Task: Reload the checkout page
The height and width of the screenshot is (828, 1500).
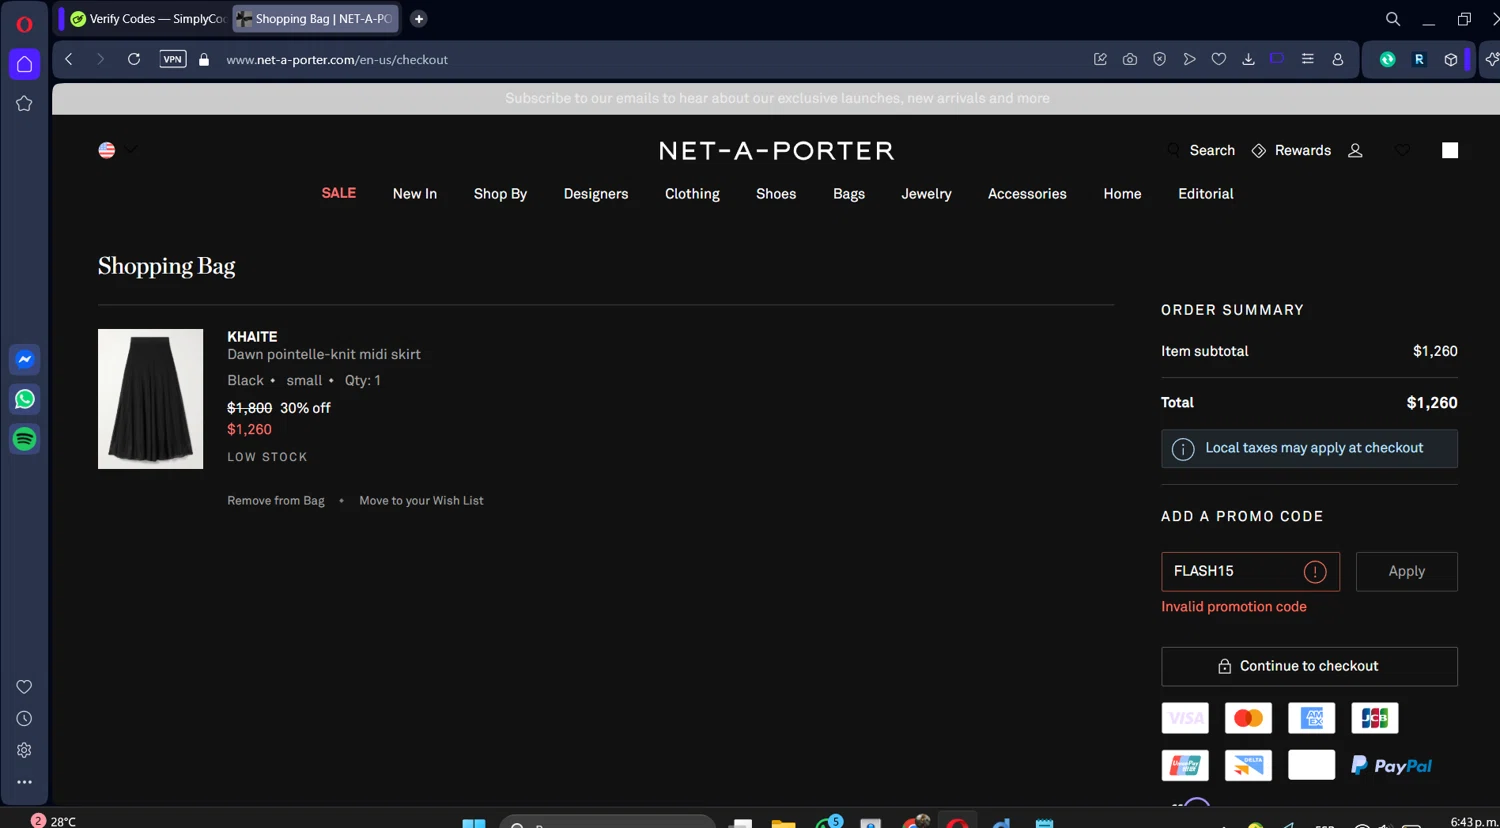Action: pos(133,59)
